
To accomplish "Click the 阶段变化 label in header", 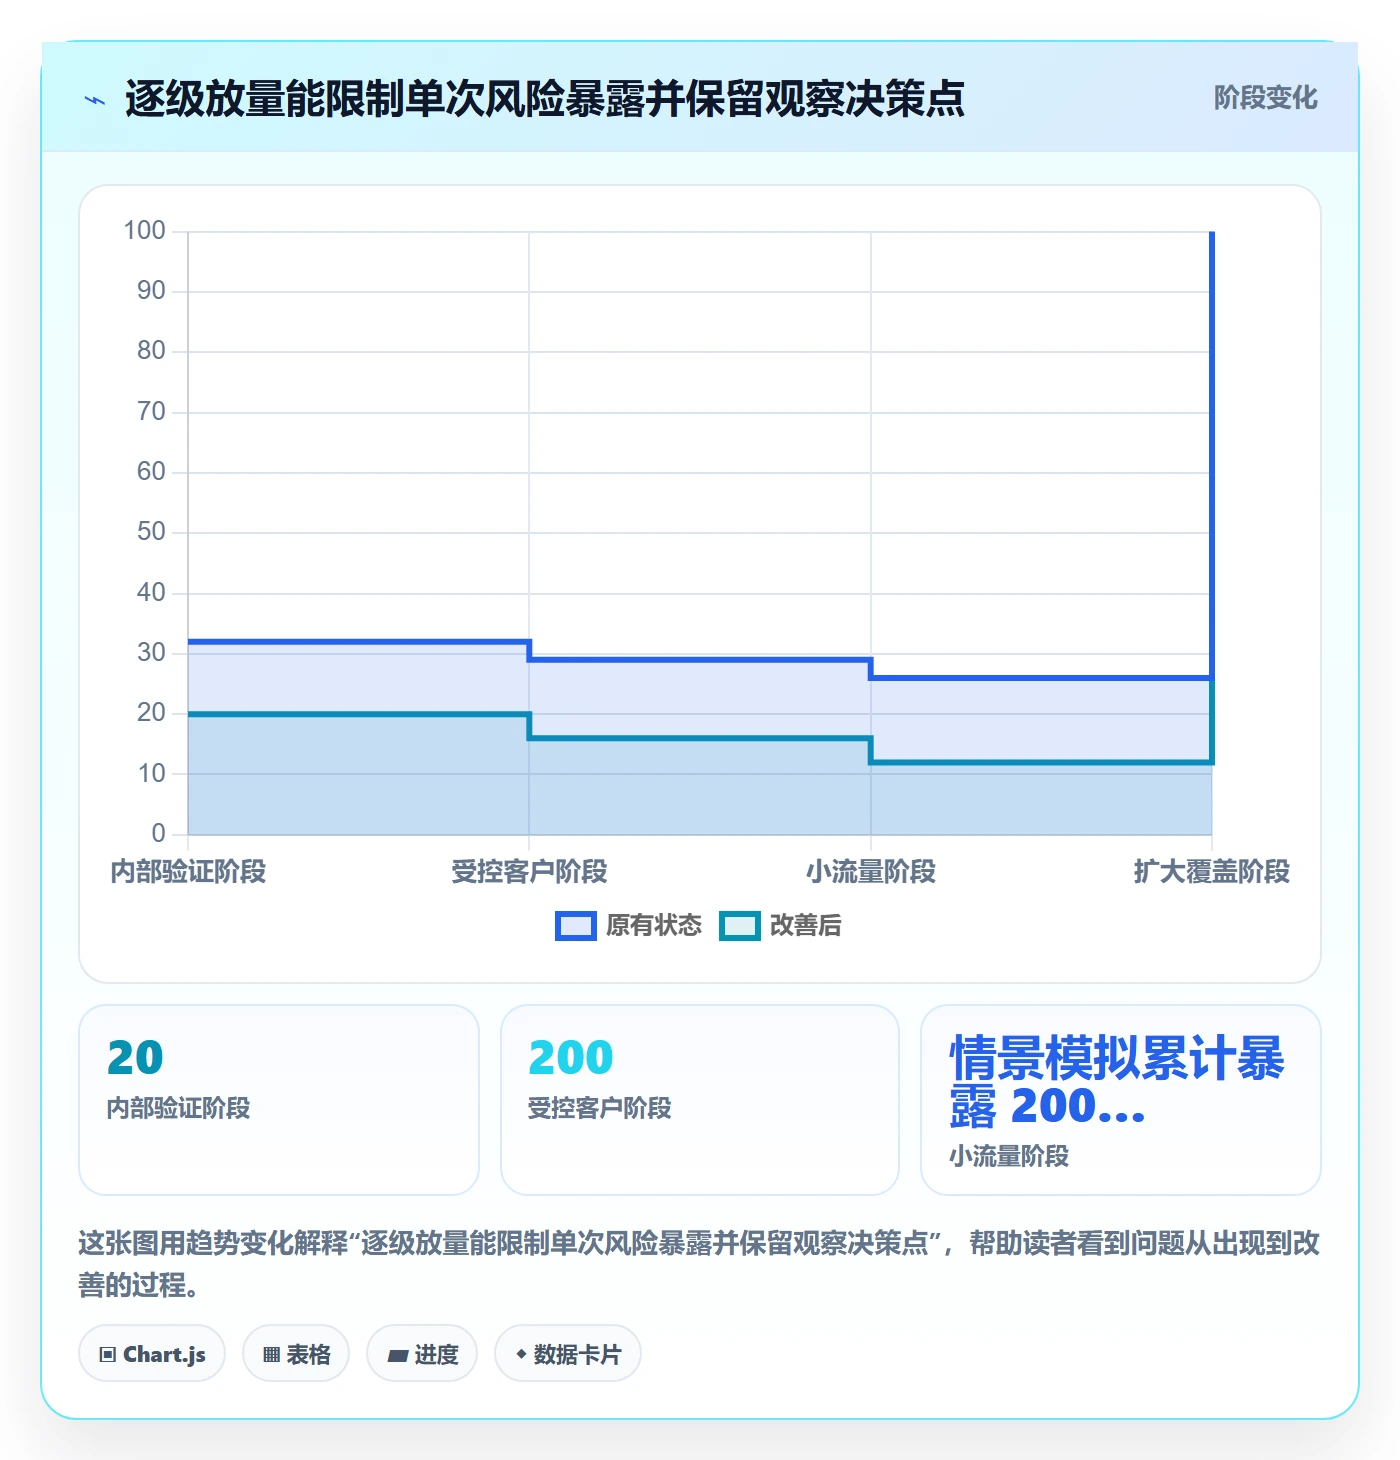I will point(1265,98).
